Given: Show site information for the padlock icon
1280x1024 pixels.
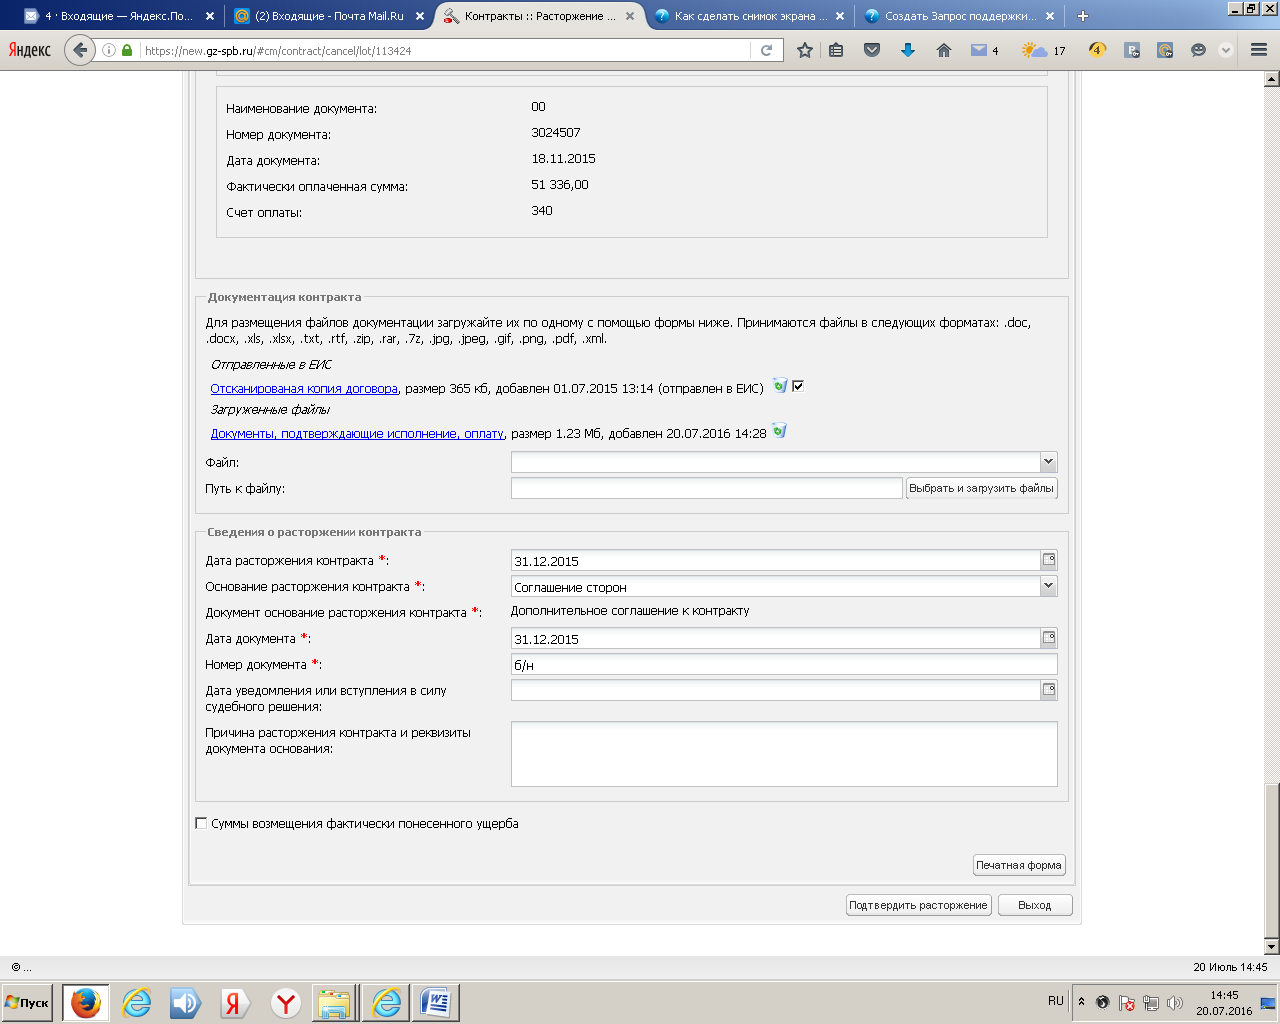Looking at the screenshot, I should (127, 50).
